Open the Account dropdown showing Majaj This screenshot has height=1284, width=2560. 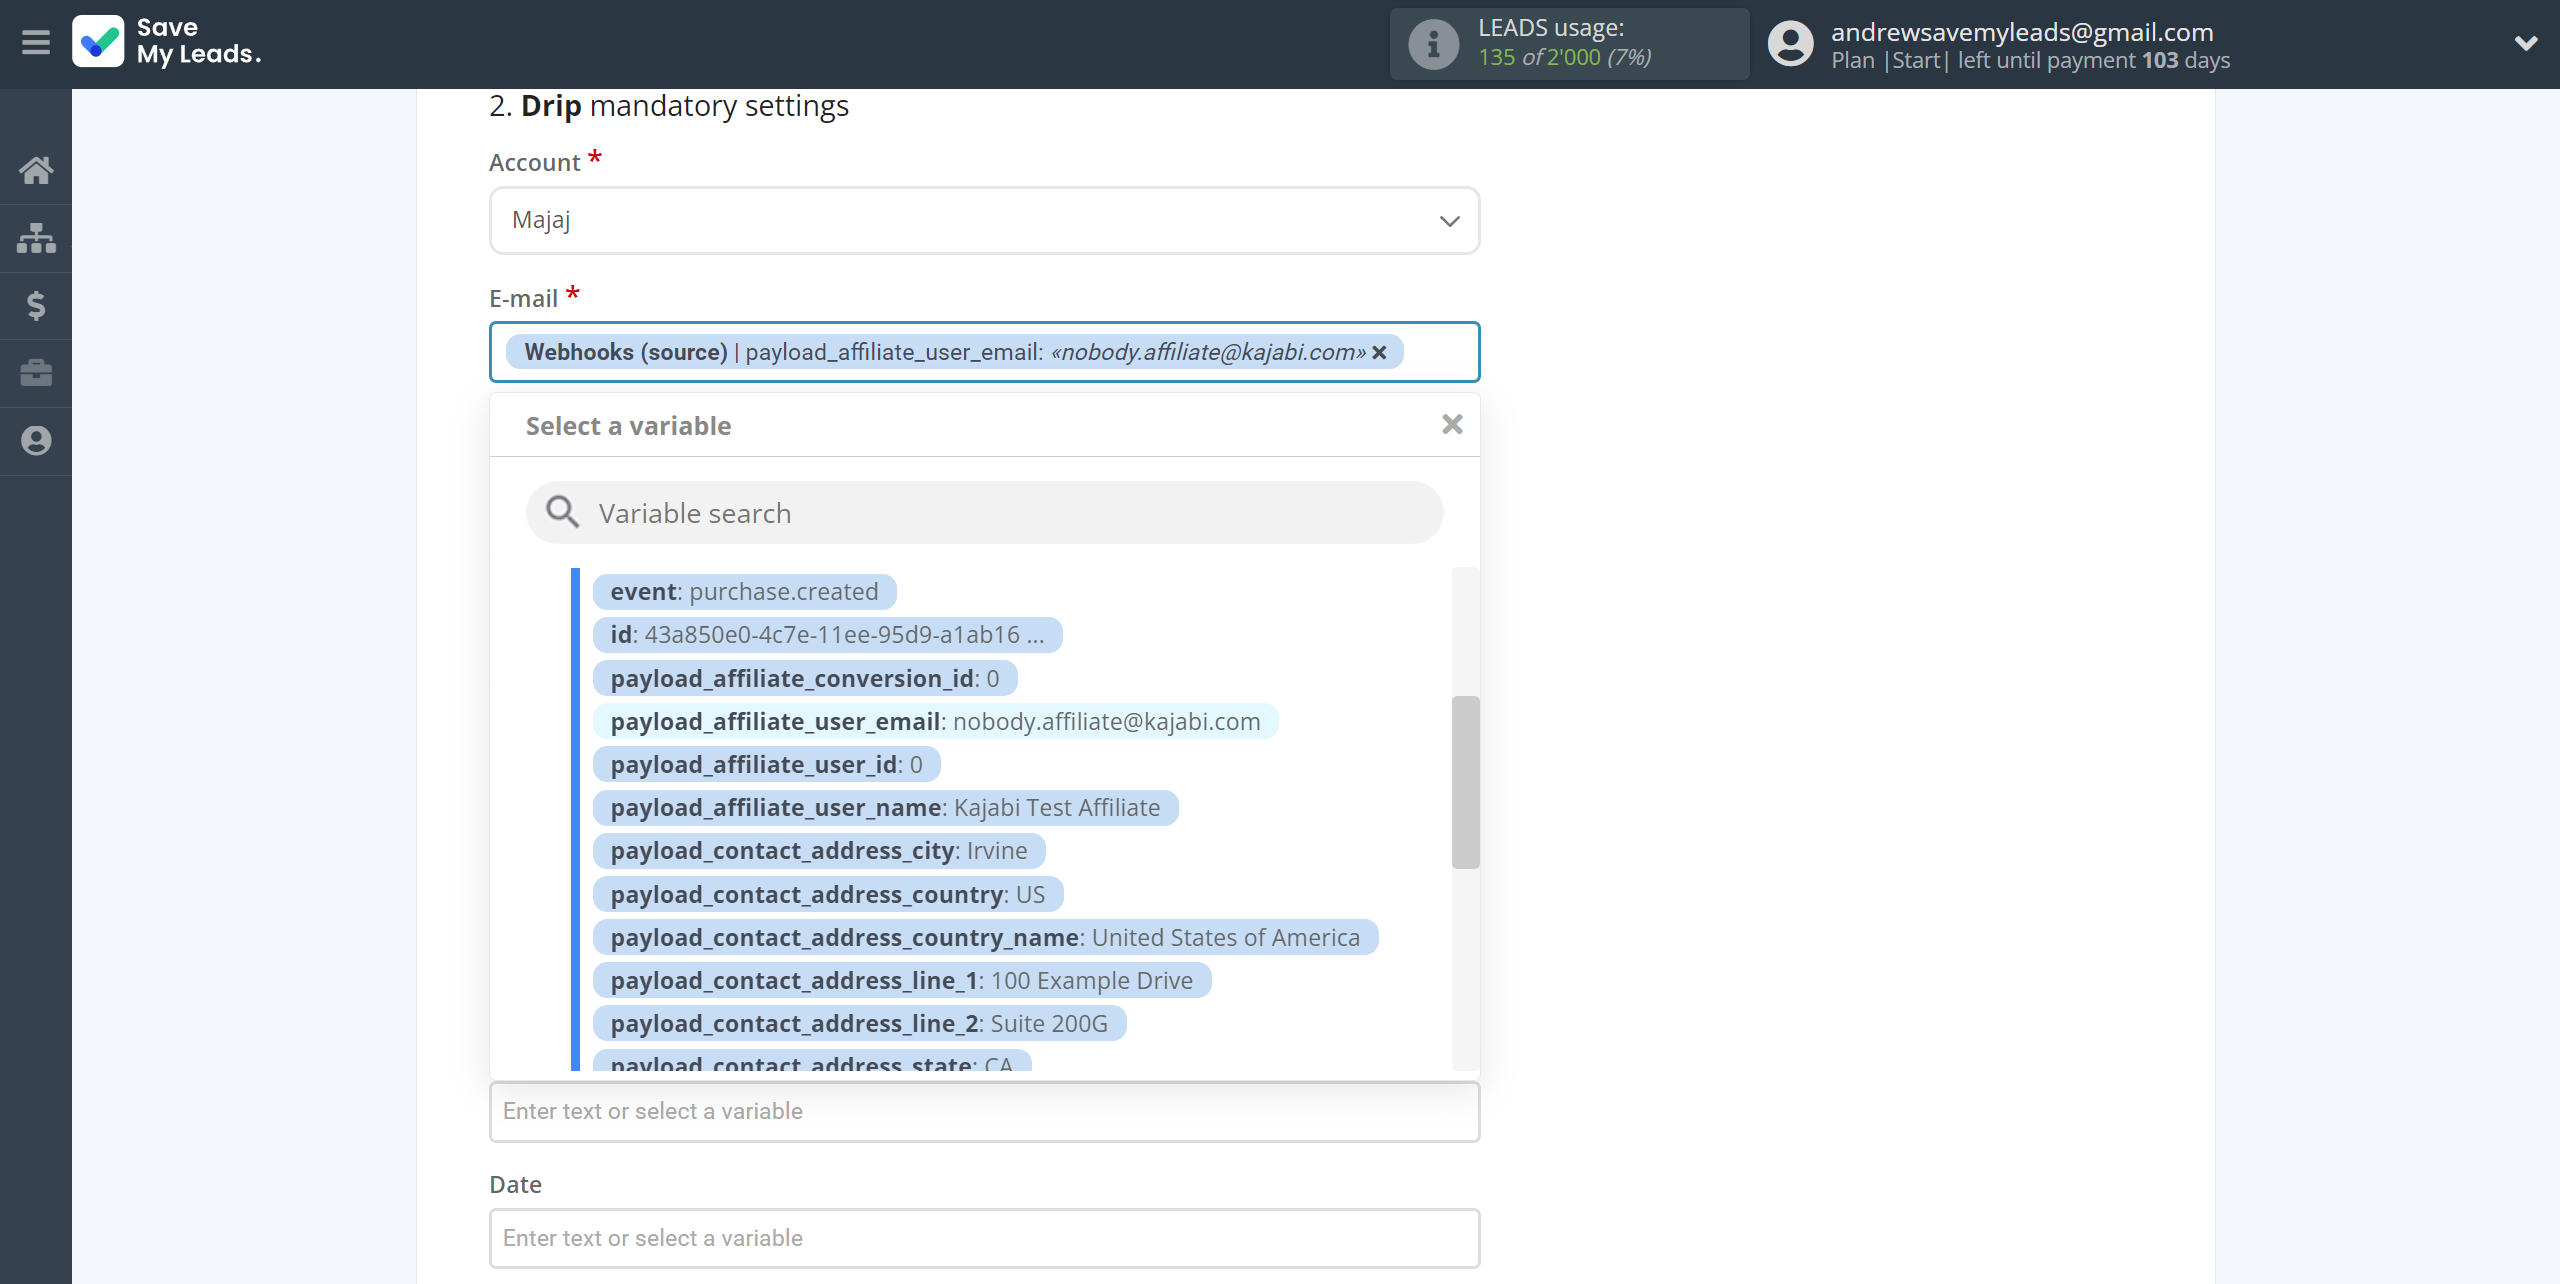coord(984,220)
